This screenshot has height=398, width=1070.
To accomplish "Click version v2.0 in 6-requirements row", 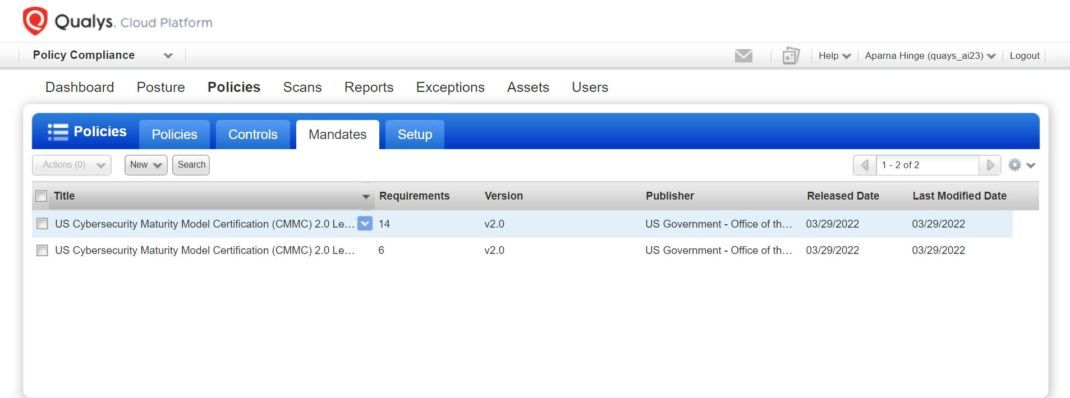I will coord(494,251).
